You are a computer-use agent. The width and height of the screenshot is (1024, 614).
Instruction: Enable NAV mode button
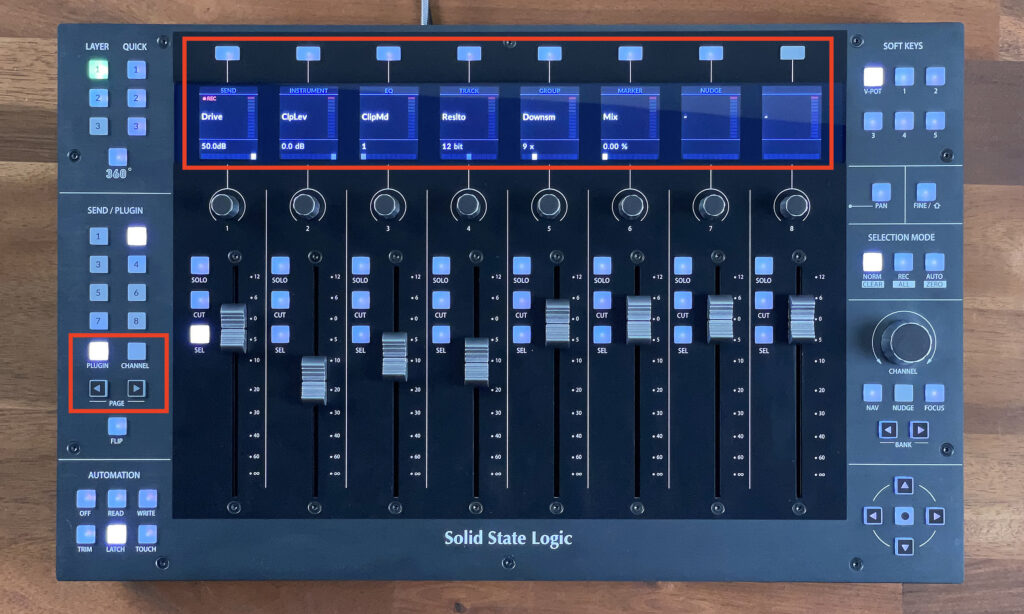pyautogui.click(x=872, y=393)
